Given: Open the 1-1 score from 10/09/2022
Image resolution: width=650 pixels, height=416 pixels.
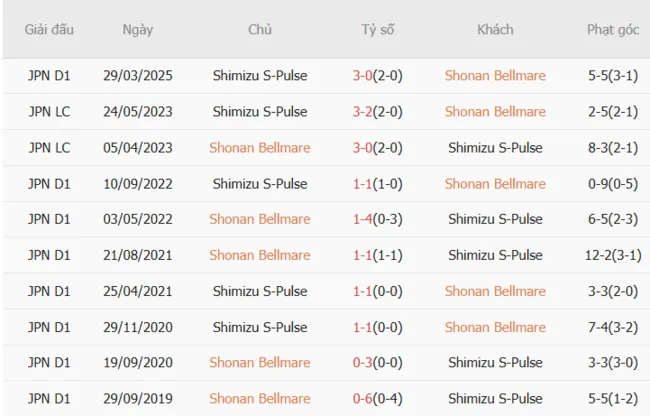Looking at the screenshot, I should (362, 184).
